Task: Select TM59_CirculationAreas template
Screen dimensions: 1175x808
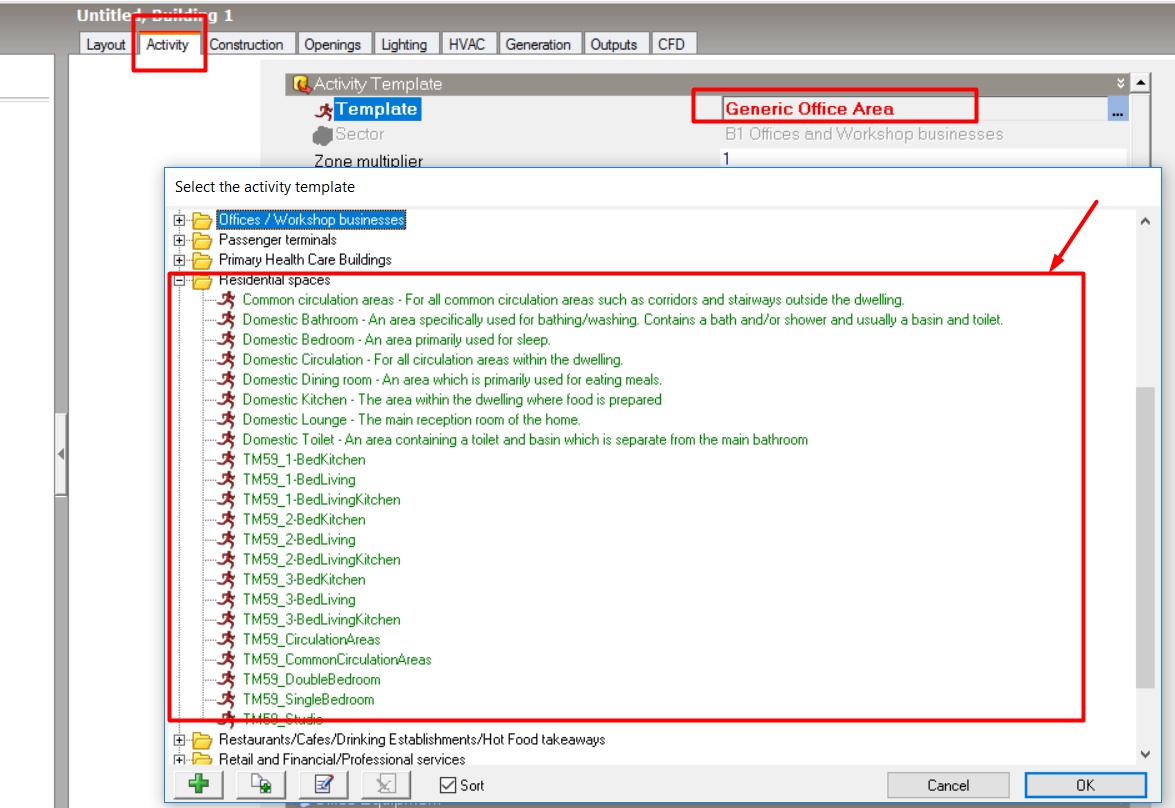Action: tap(311, 639)
